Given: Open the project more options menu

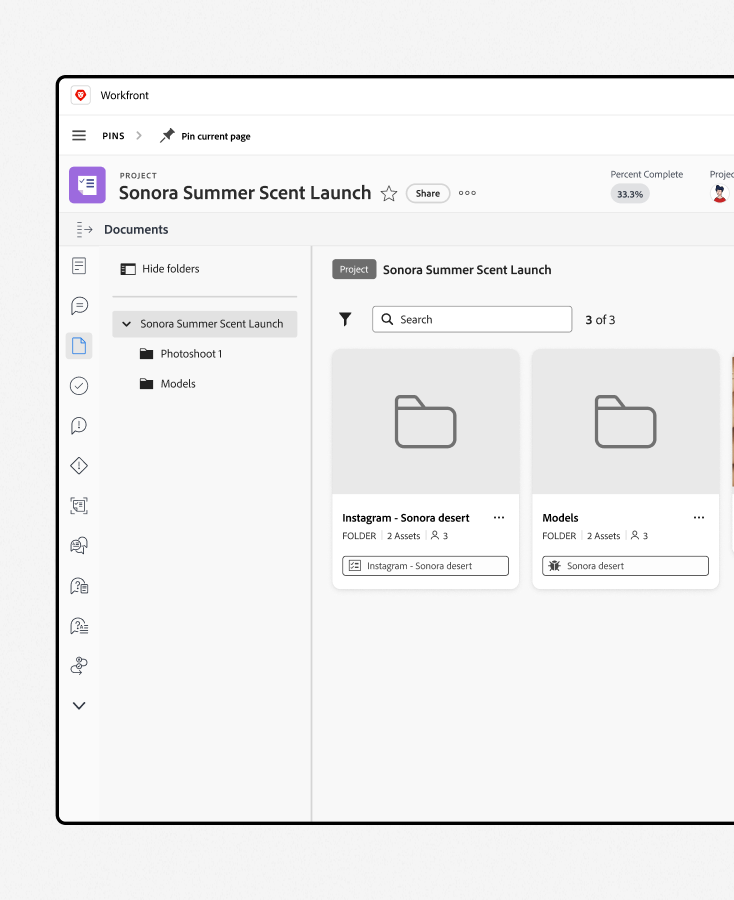Looking at the screenshot, I should click(x=467, y=193).
